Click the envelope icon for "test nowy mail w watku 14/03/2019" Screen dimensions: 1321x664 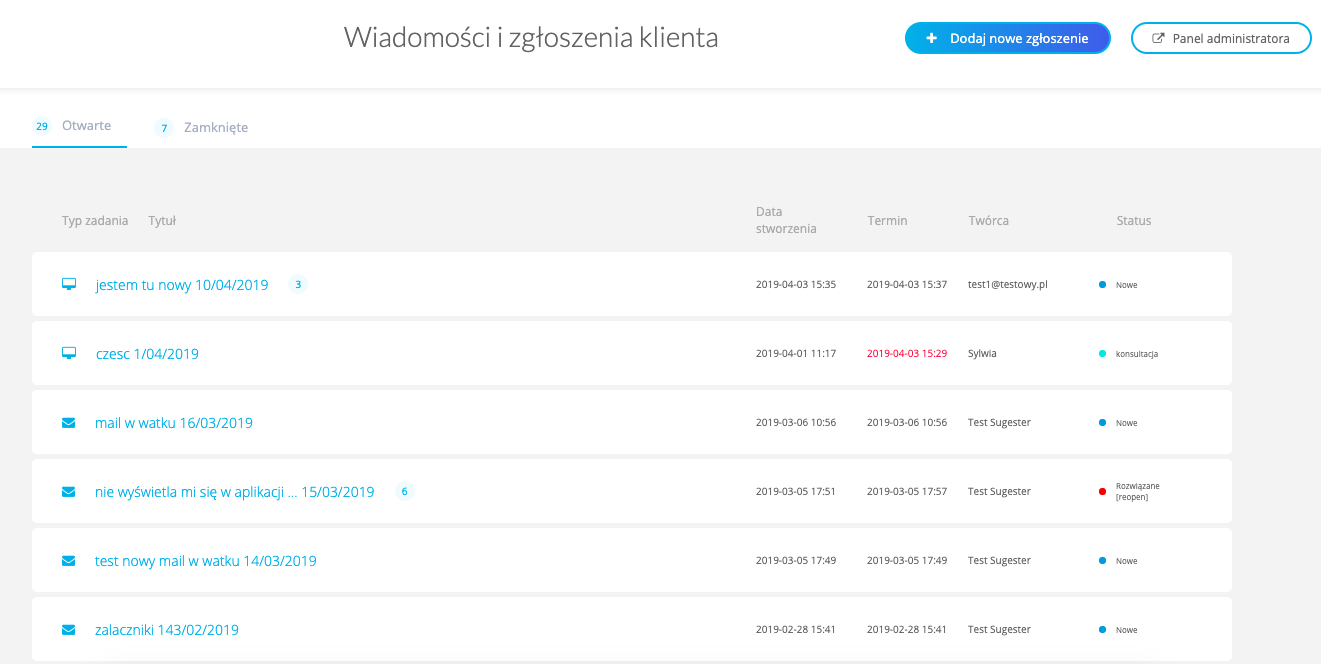(x=68, y=560)
